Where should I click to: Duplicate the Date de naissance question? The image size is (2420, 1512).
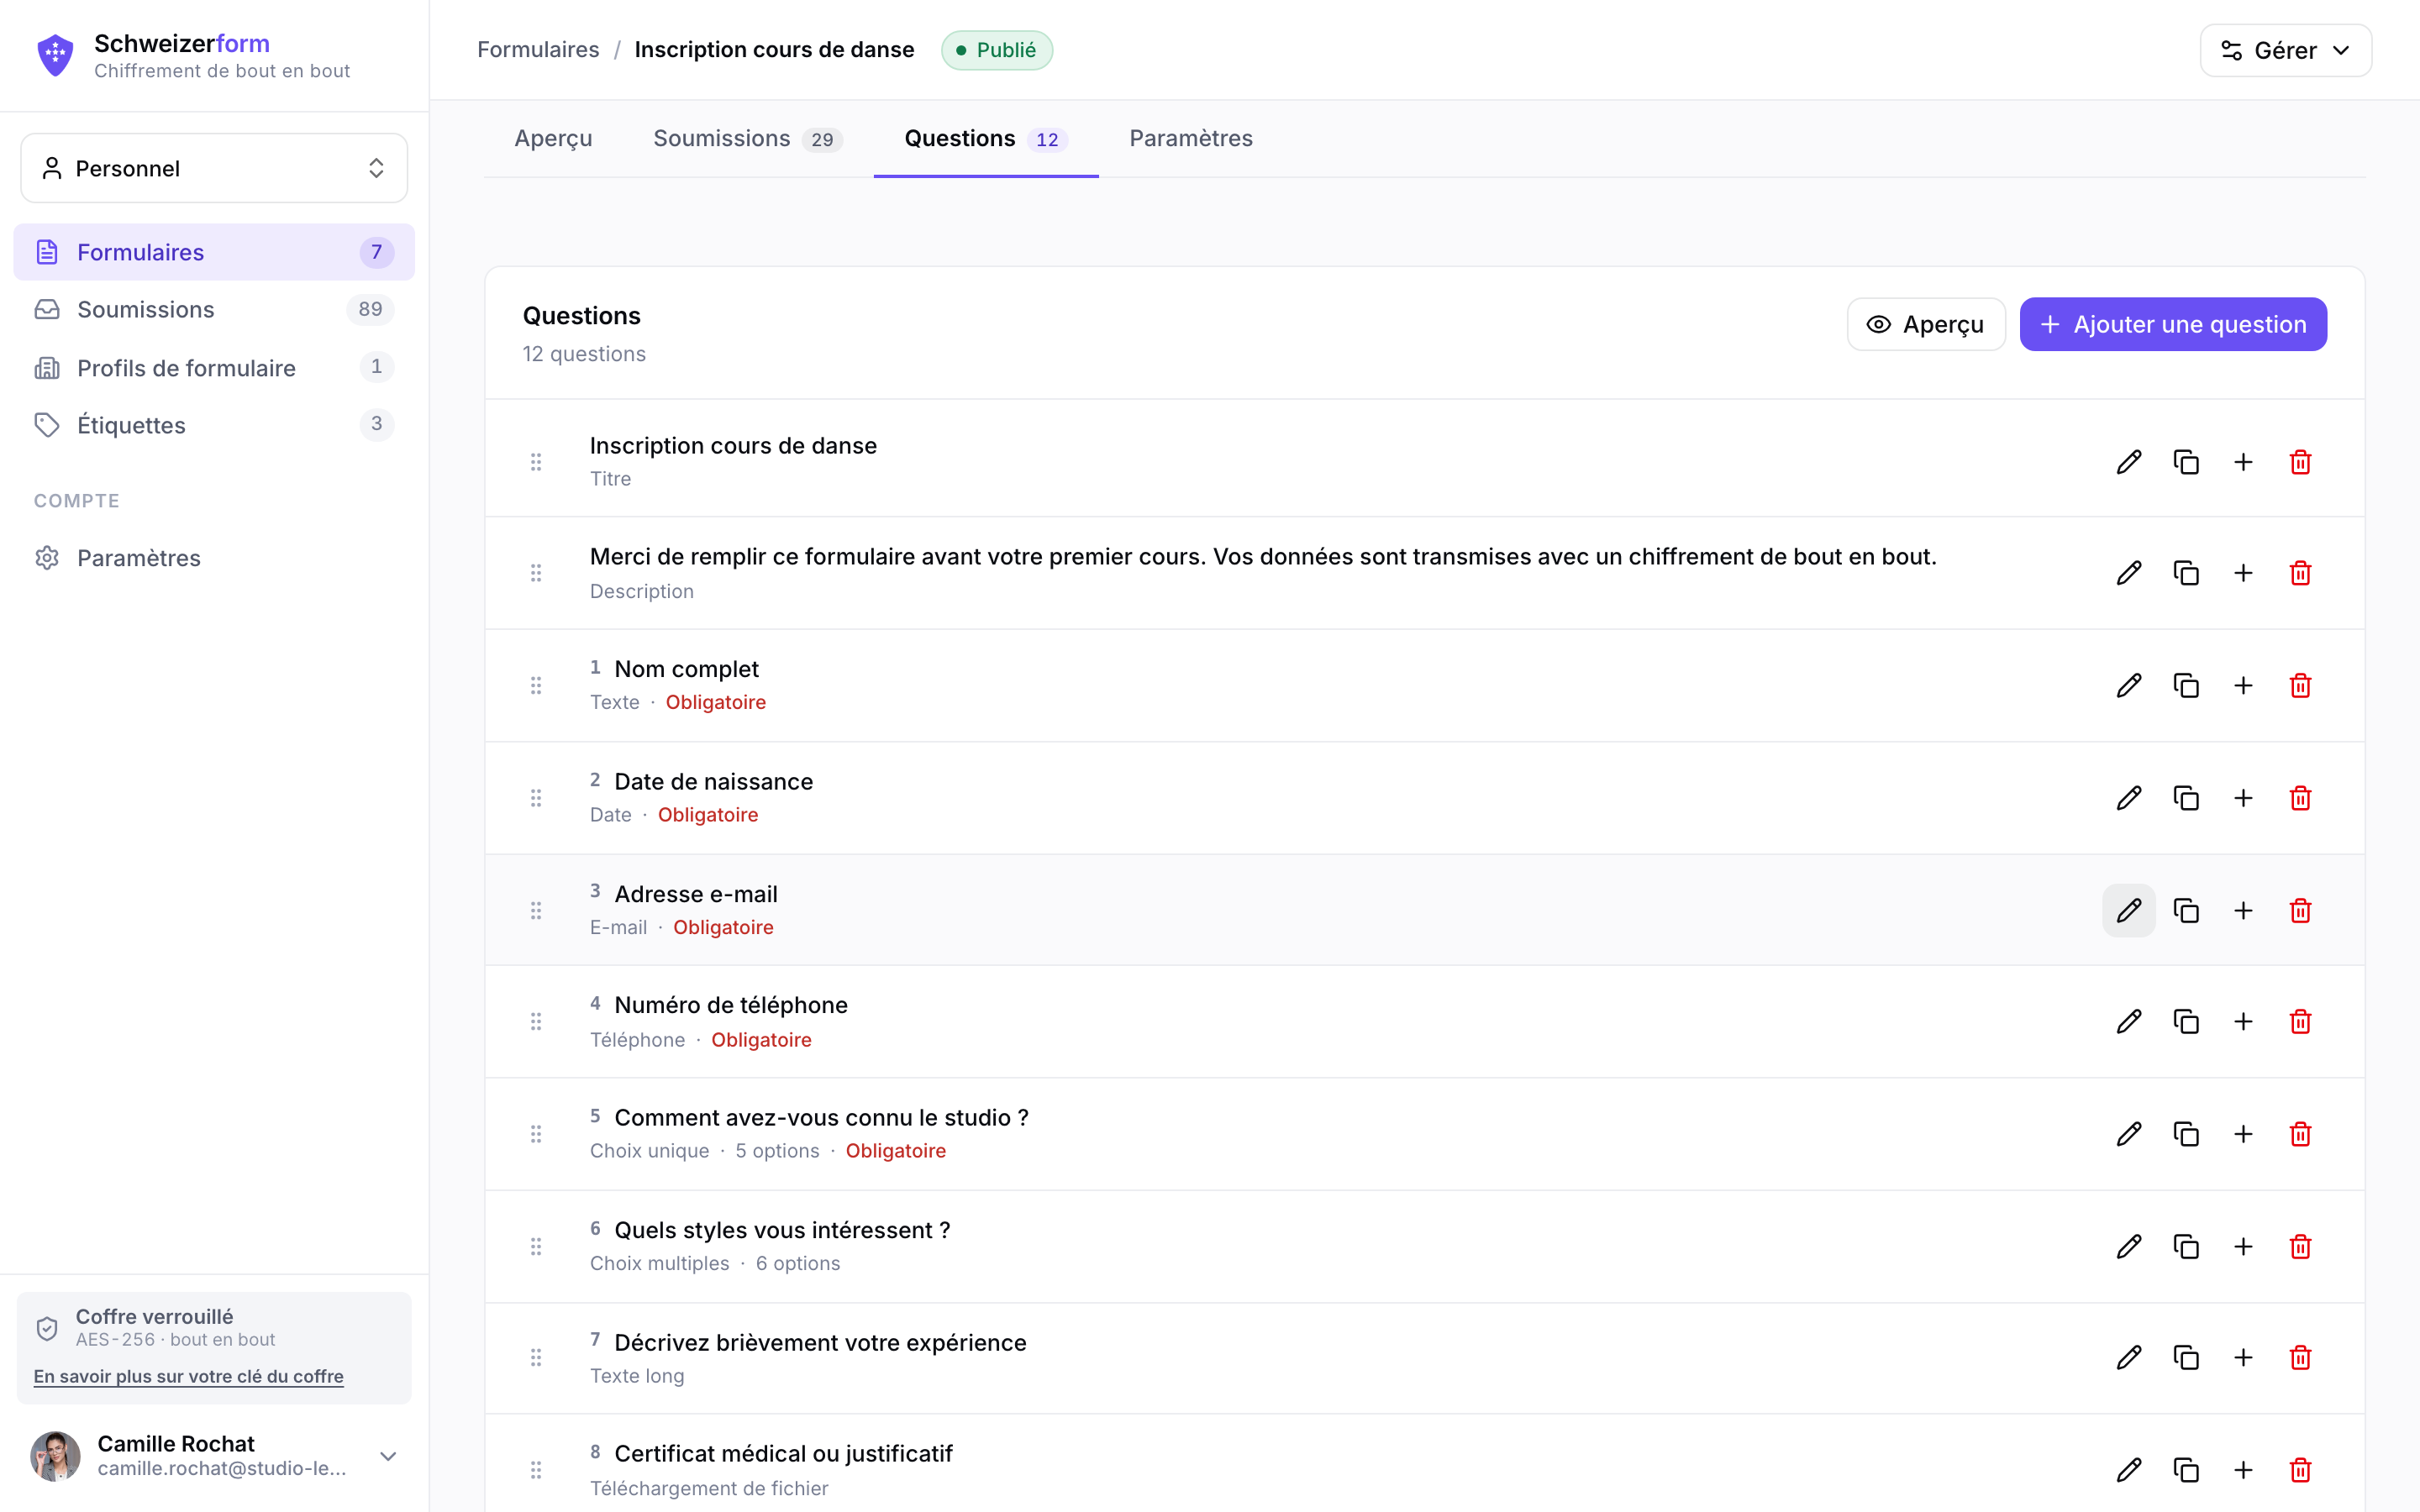(x=2186, y=798)
